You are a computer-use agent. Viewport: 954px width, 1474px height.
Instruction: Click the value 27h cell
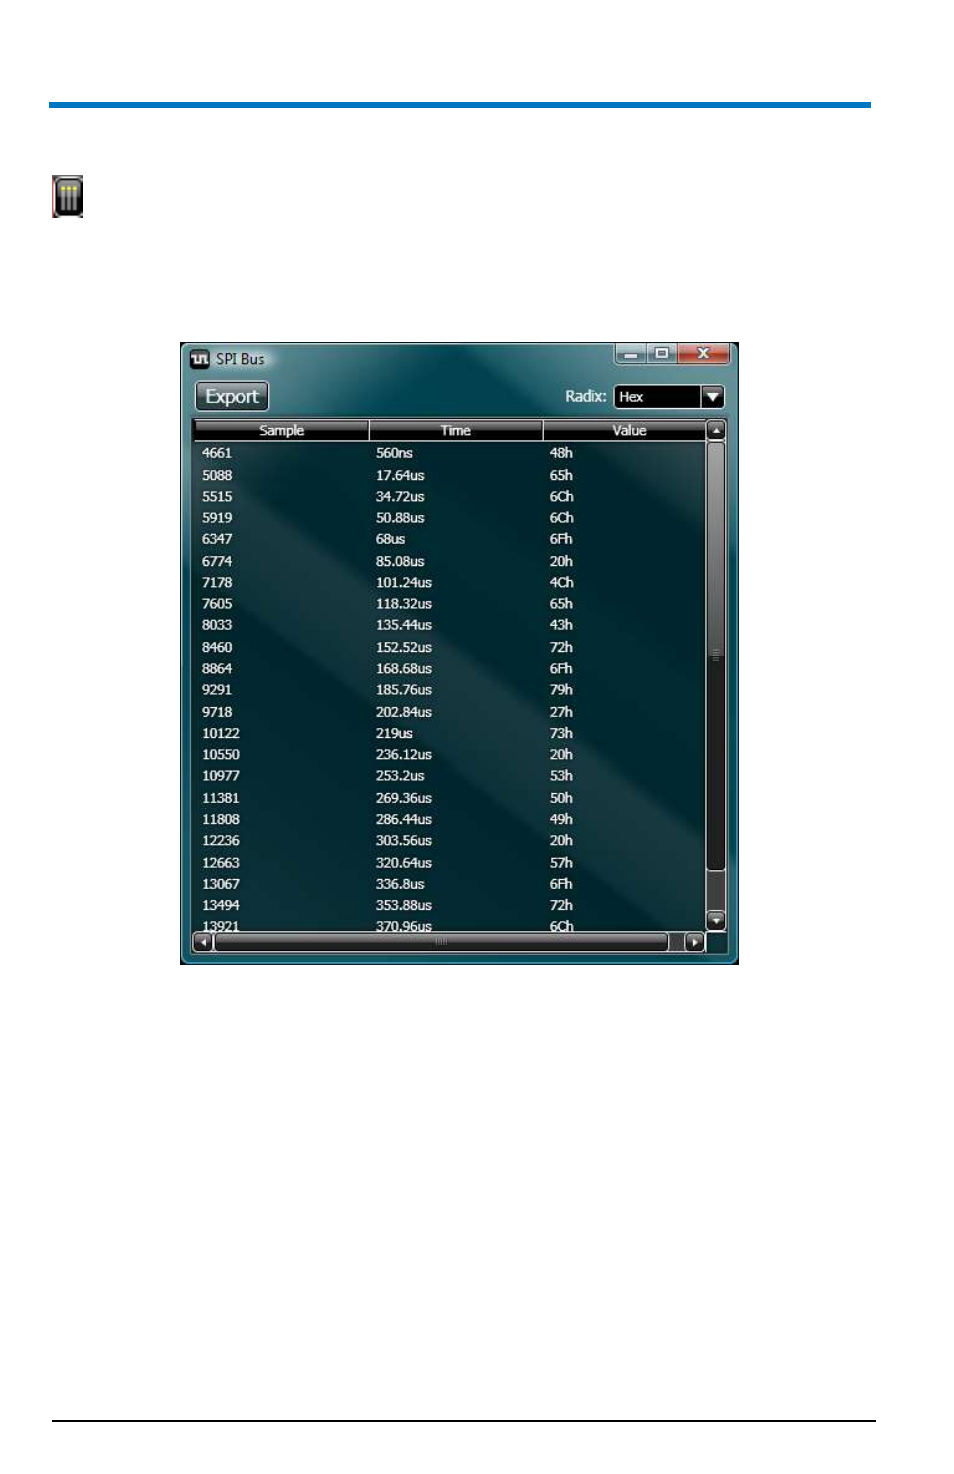tap(561, 712)
